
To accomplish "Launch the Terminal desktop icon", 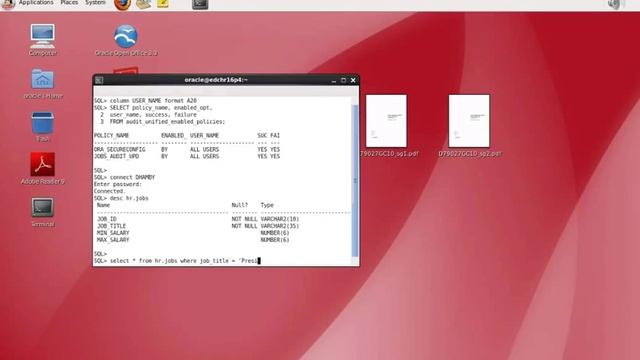I will point(42,212).
